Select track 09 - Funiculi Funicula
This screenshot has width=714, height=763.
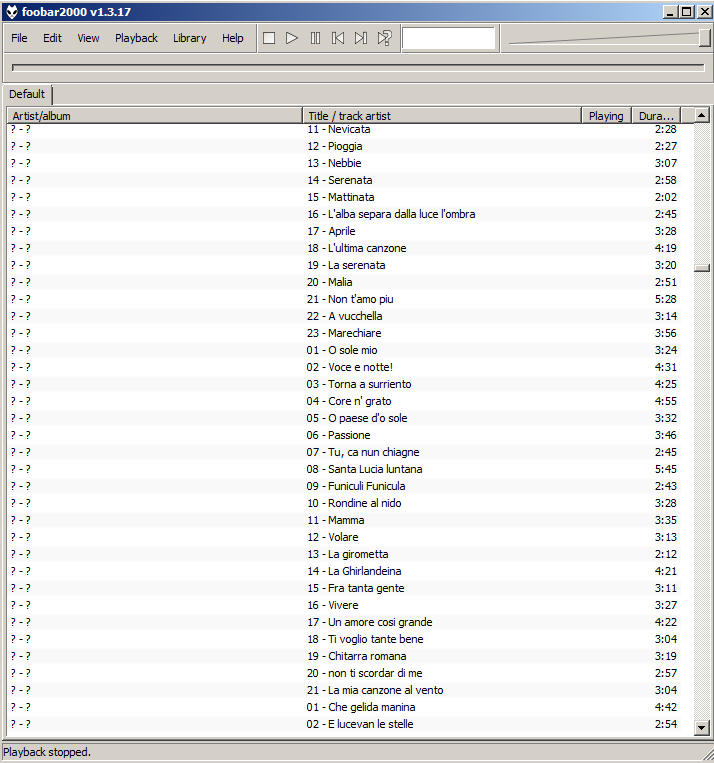coord(344,487)
